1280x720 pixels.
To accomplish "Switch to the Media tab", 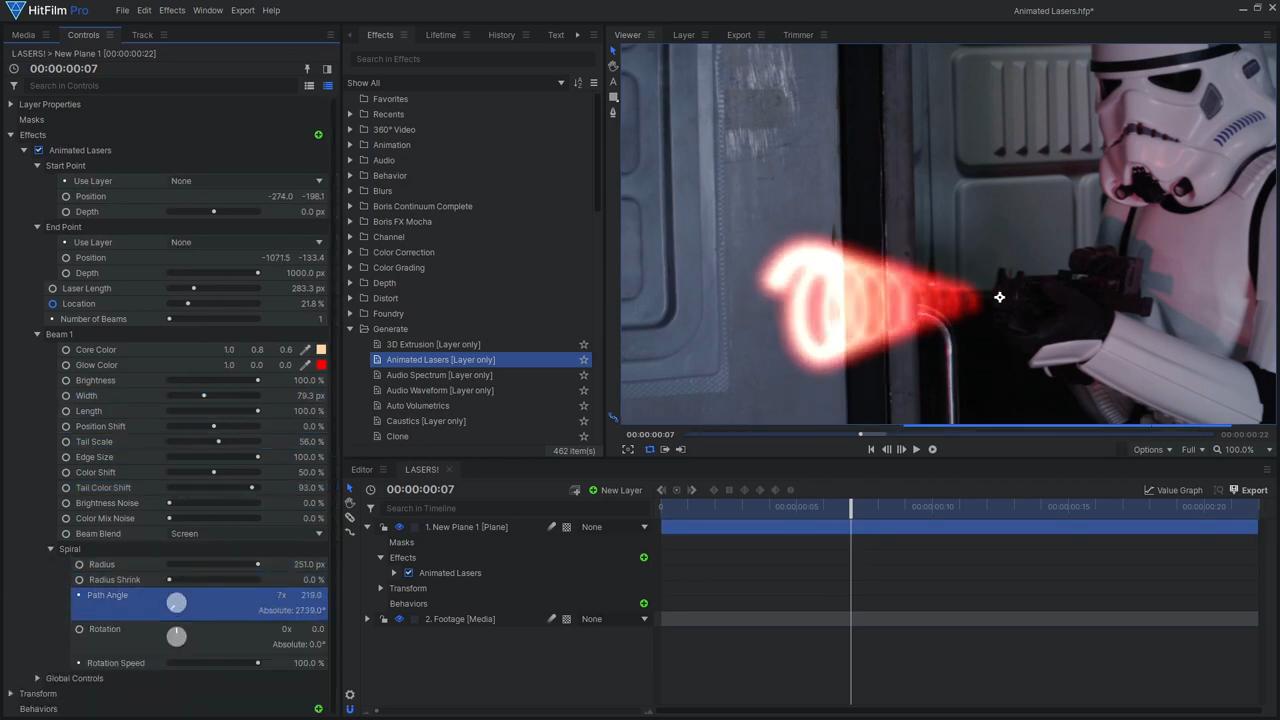I will click(23, 35).
